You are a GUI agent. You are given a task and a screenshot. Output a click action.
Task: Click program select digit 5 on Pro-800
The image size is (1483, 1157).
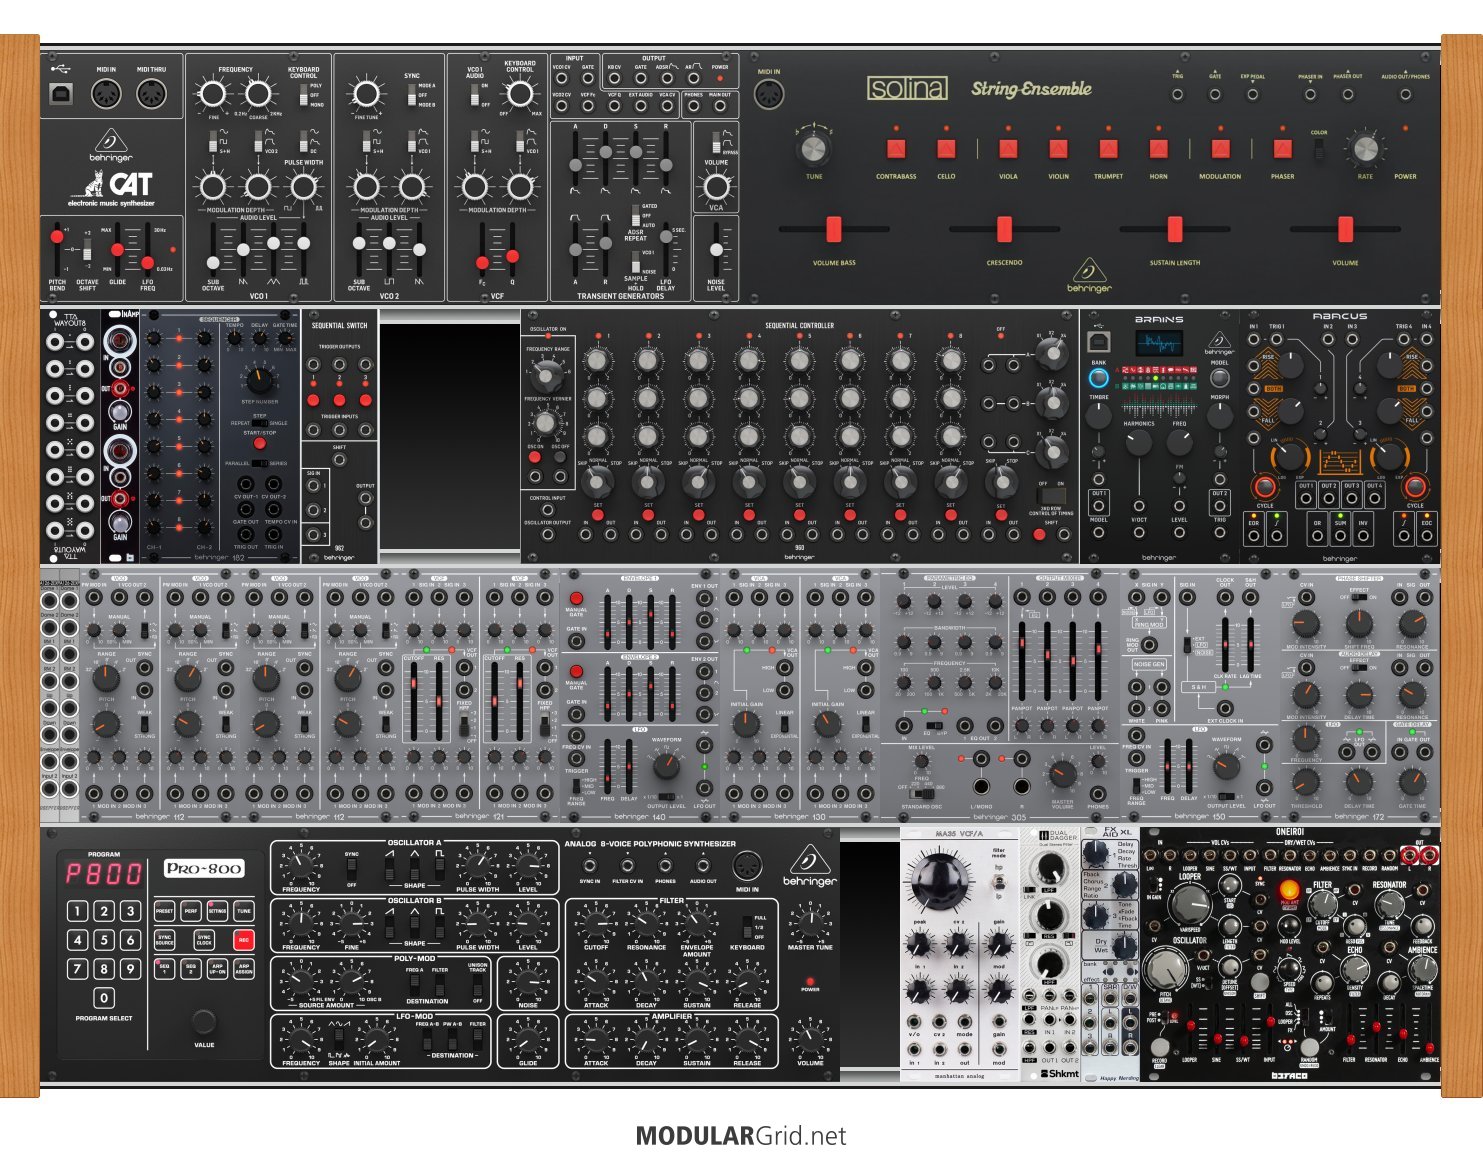pos(104,940)
